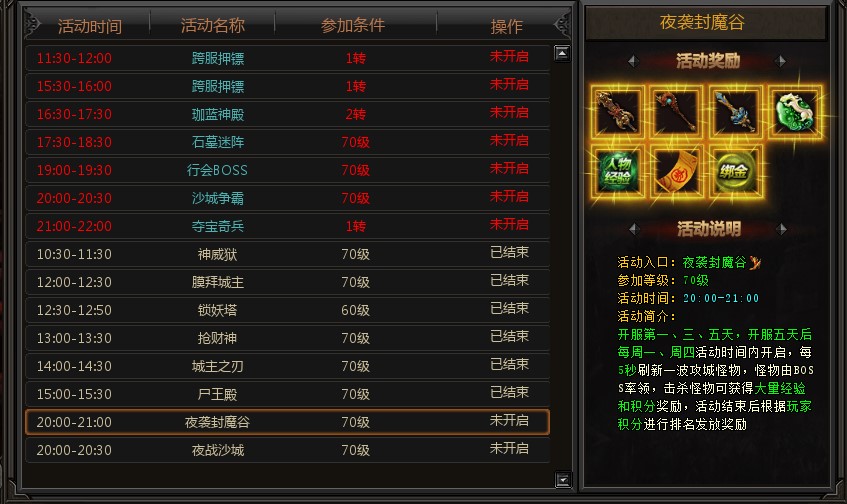Click 未开启 for the 沙城争霸 row
The width and height of the screenshot is (847, 504).
click(x=509, y=197)
